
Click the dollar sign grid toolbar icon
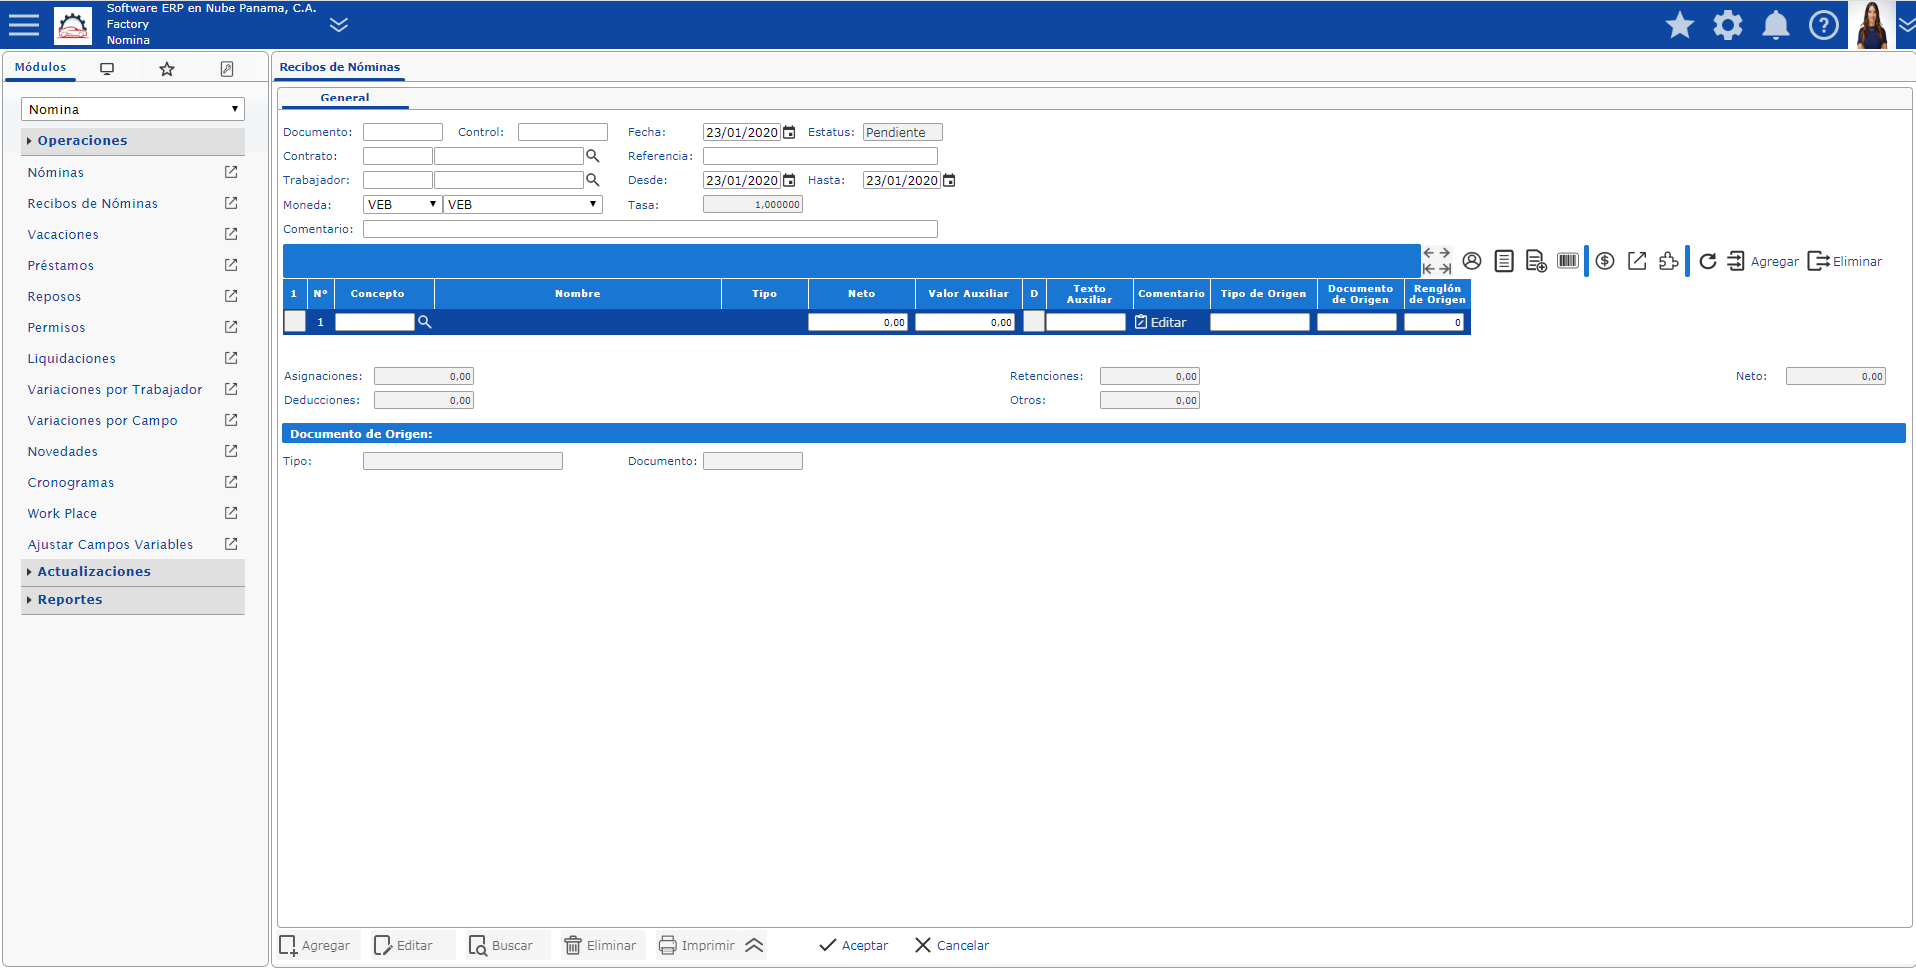[1605, 261]
